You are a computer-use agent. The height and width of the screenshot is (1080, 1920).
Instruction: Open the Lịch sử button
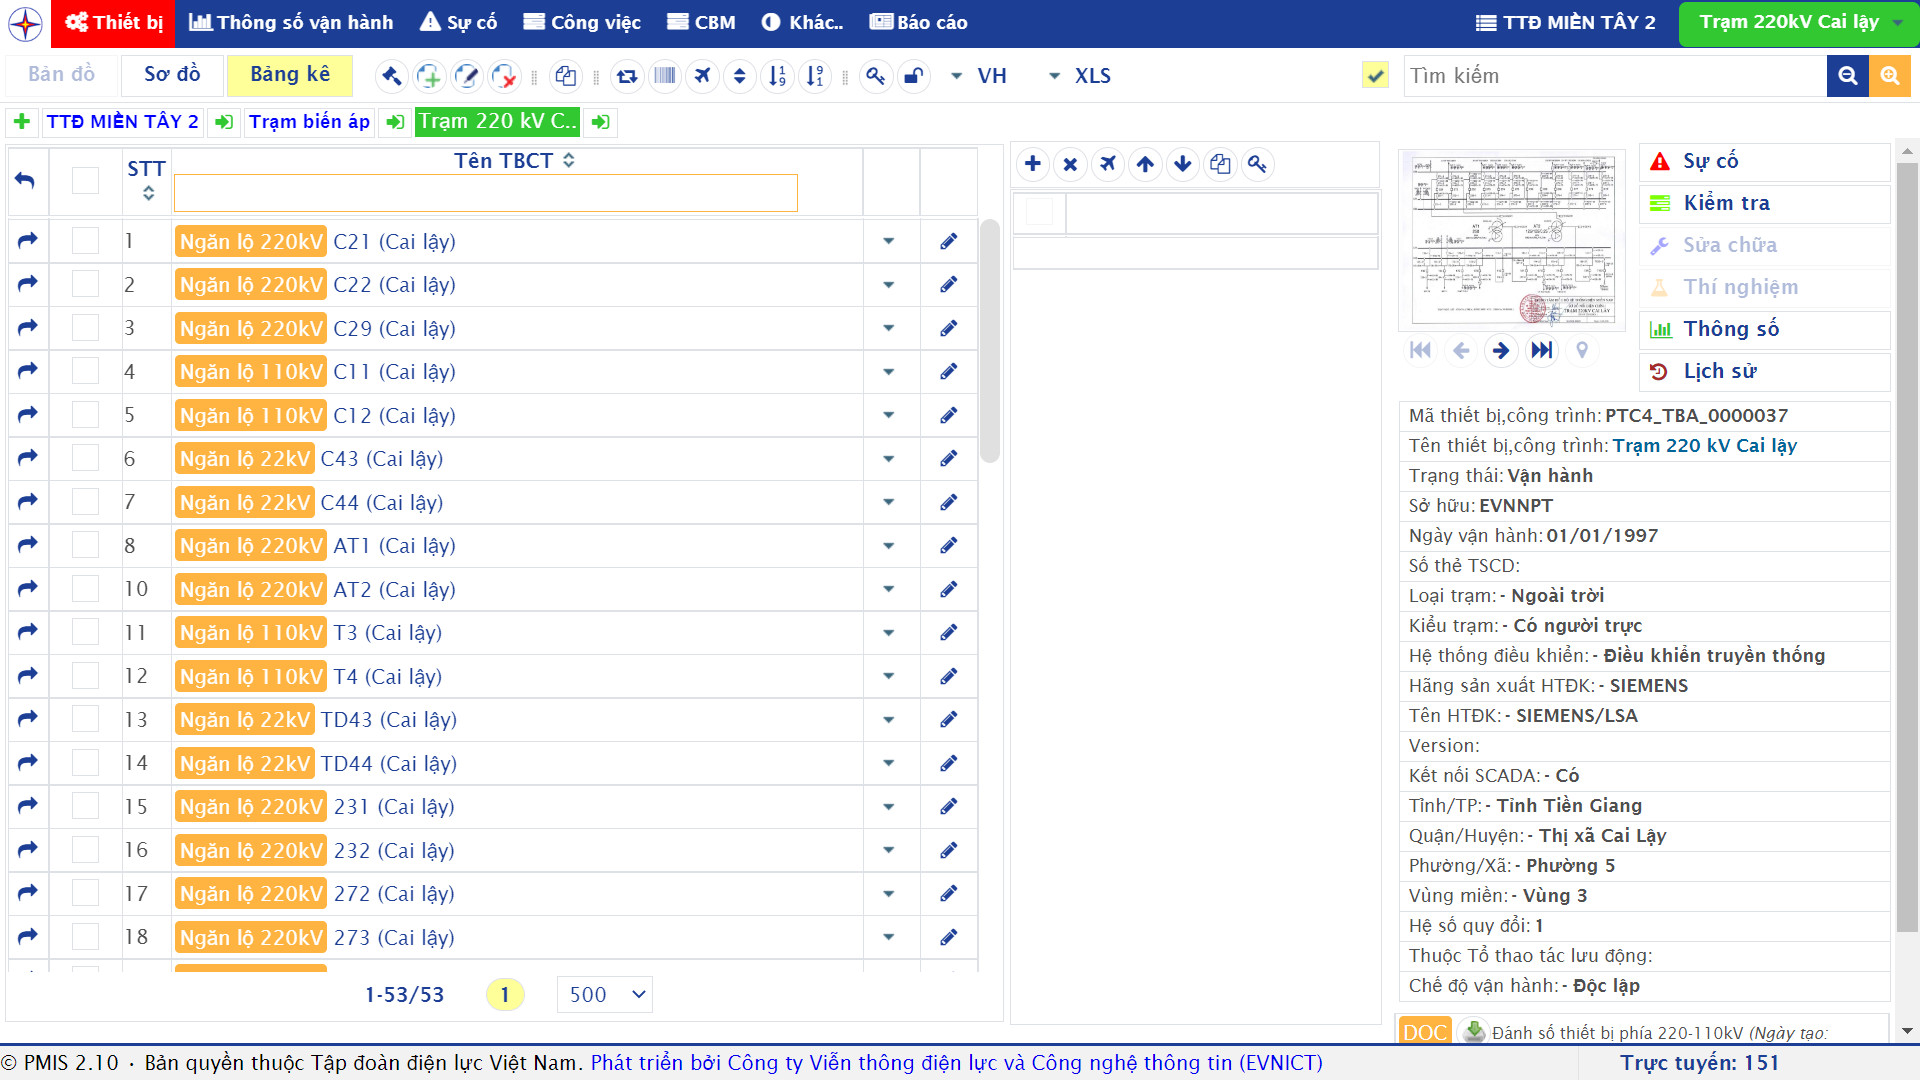click(1719, 371)
